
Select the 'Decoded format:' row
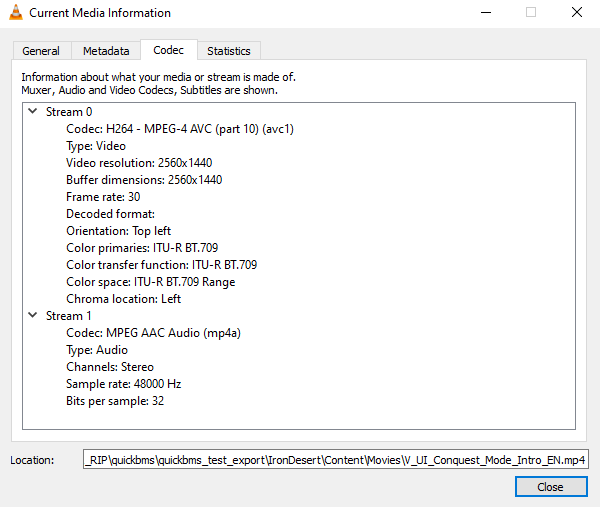coord(111,214)
